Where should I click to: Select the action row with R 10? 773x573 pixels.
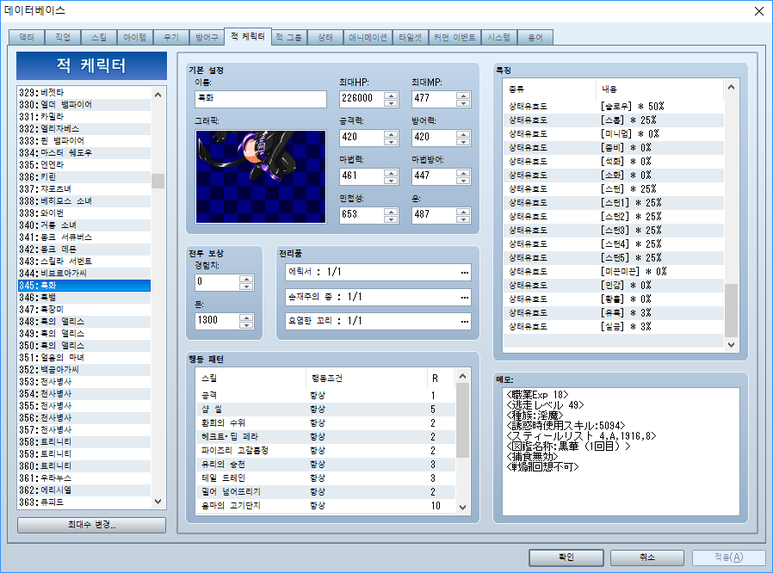click(326, 506)
